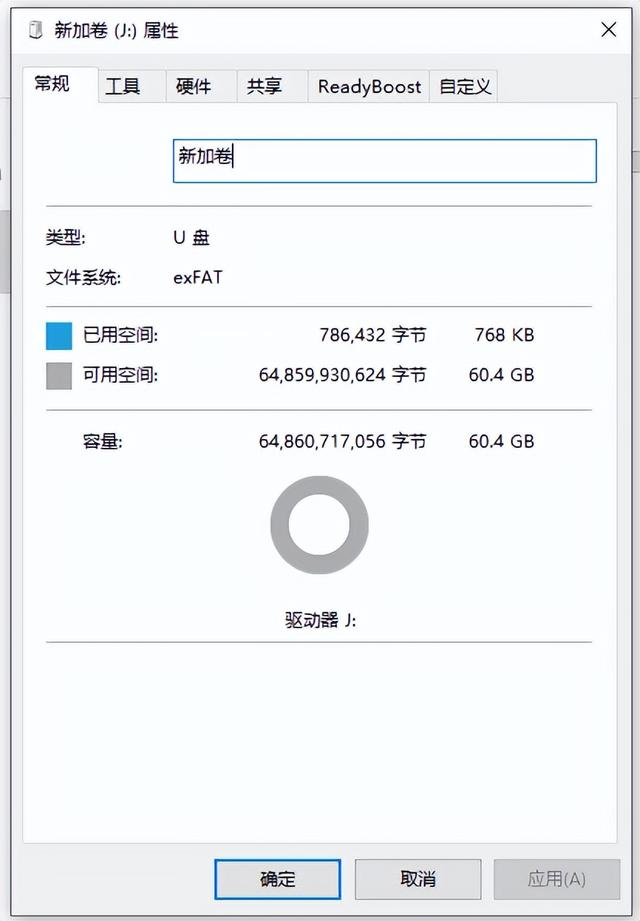Image resolution: width=640 pixels, height=921 pixels.
Task: Open the 工具 tab
Action: [132, 87]
